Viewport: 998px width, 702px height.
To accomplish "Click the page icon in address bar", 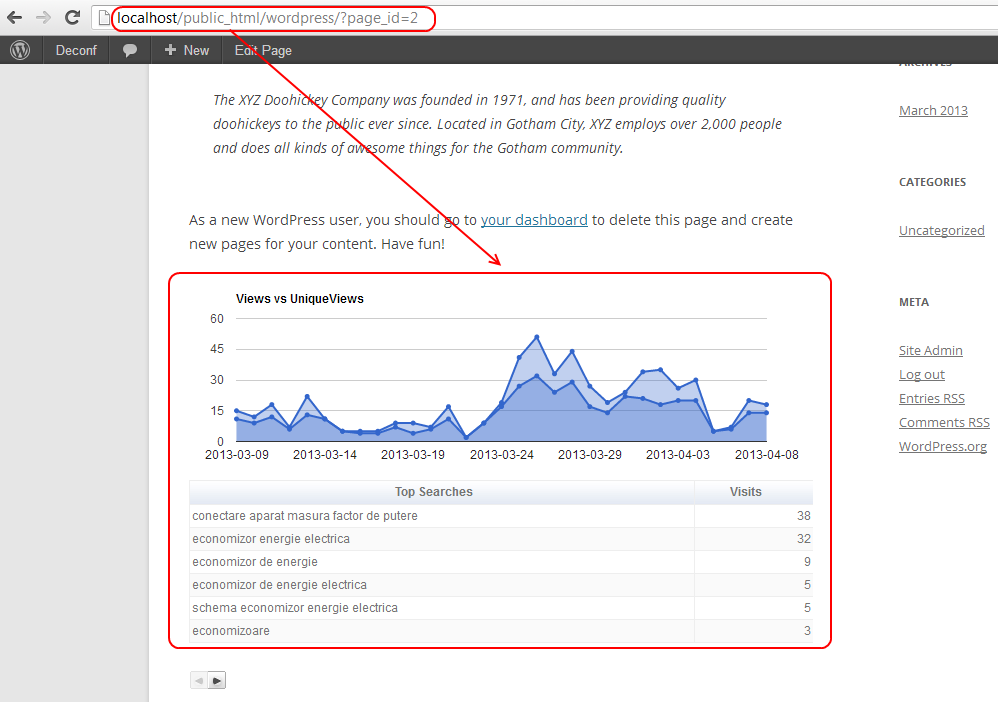I will 104,18.
